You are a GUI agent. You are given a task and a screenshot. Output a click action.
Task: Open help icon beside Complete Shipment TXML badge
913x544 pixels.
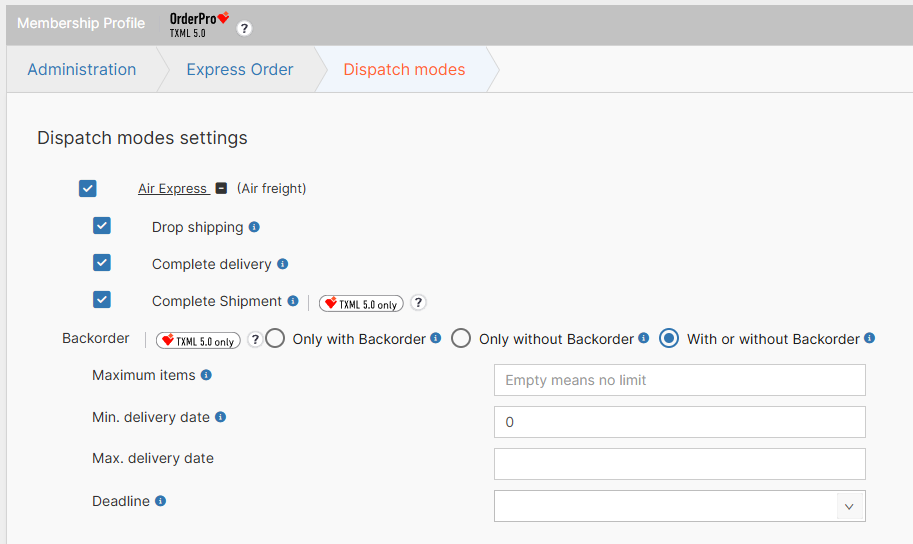(419, 303)
